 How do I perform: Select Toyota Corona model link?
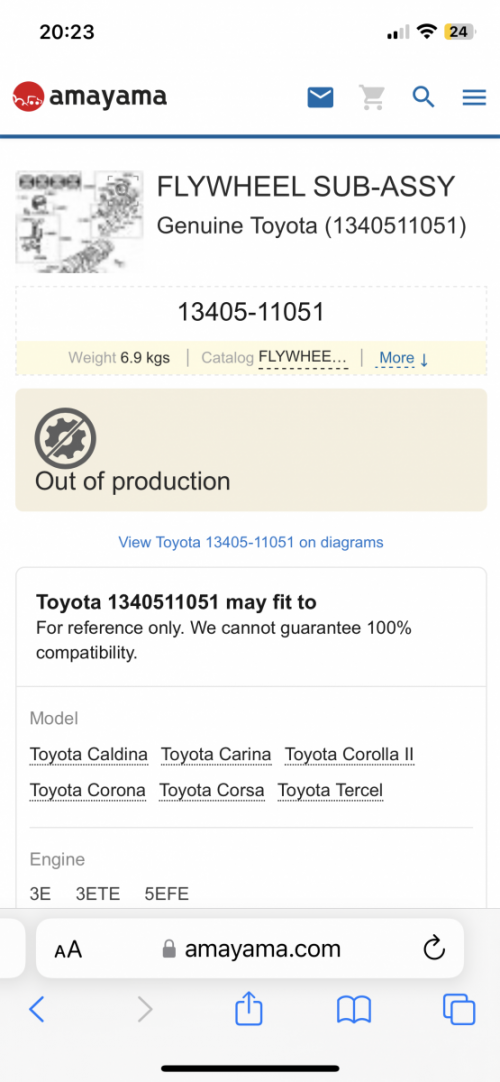[88, 790]
